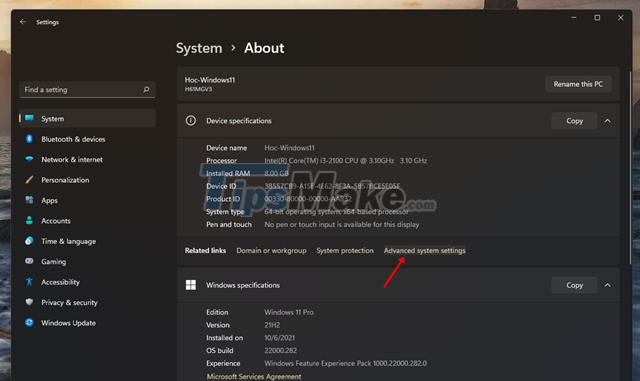Click the Bluetooth icon in sidebar
The height and width of the screenshot is (381, 640).
[29, 139]
